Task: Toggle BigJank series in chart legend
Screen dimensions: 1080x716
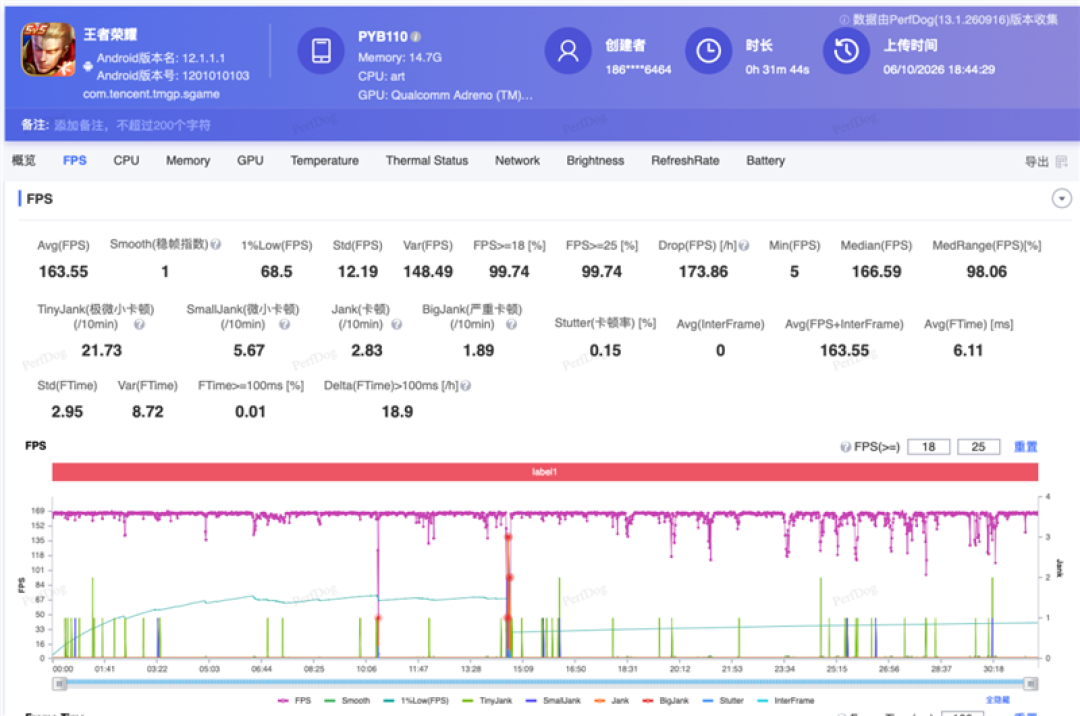Action: click(x=665, y=701)
